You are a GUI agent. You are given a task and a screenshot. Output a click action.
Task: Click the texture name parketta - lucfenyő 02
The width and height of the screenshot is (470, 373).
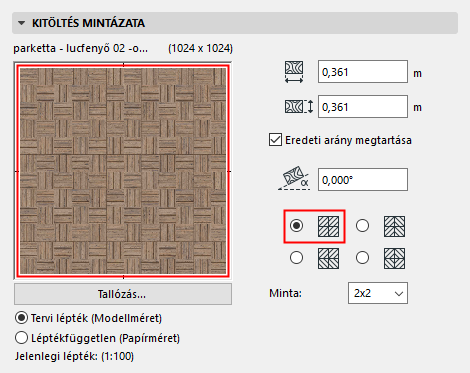[x=81, y=48]
